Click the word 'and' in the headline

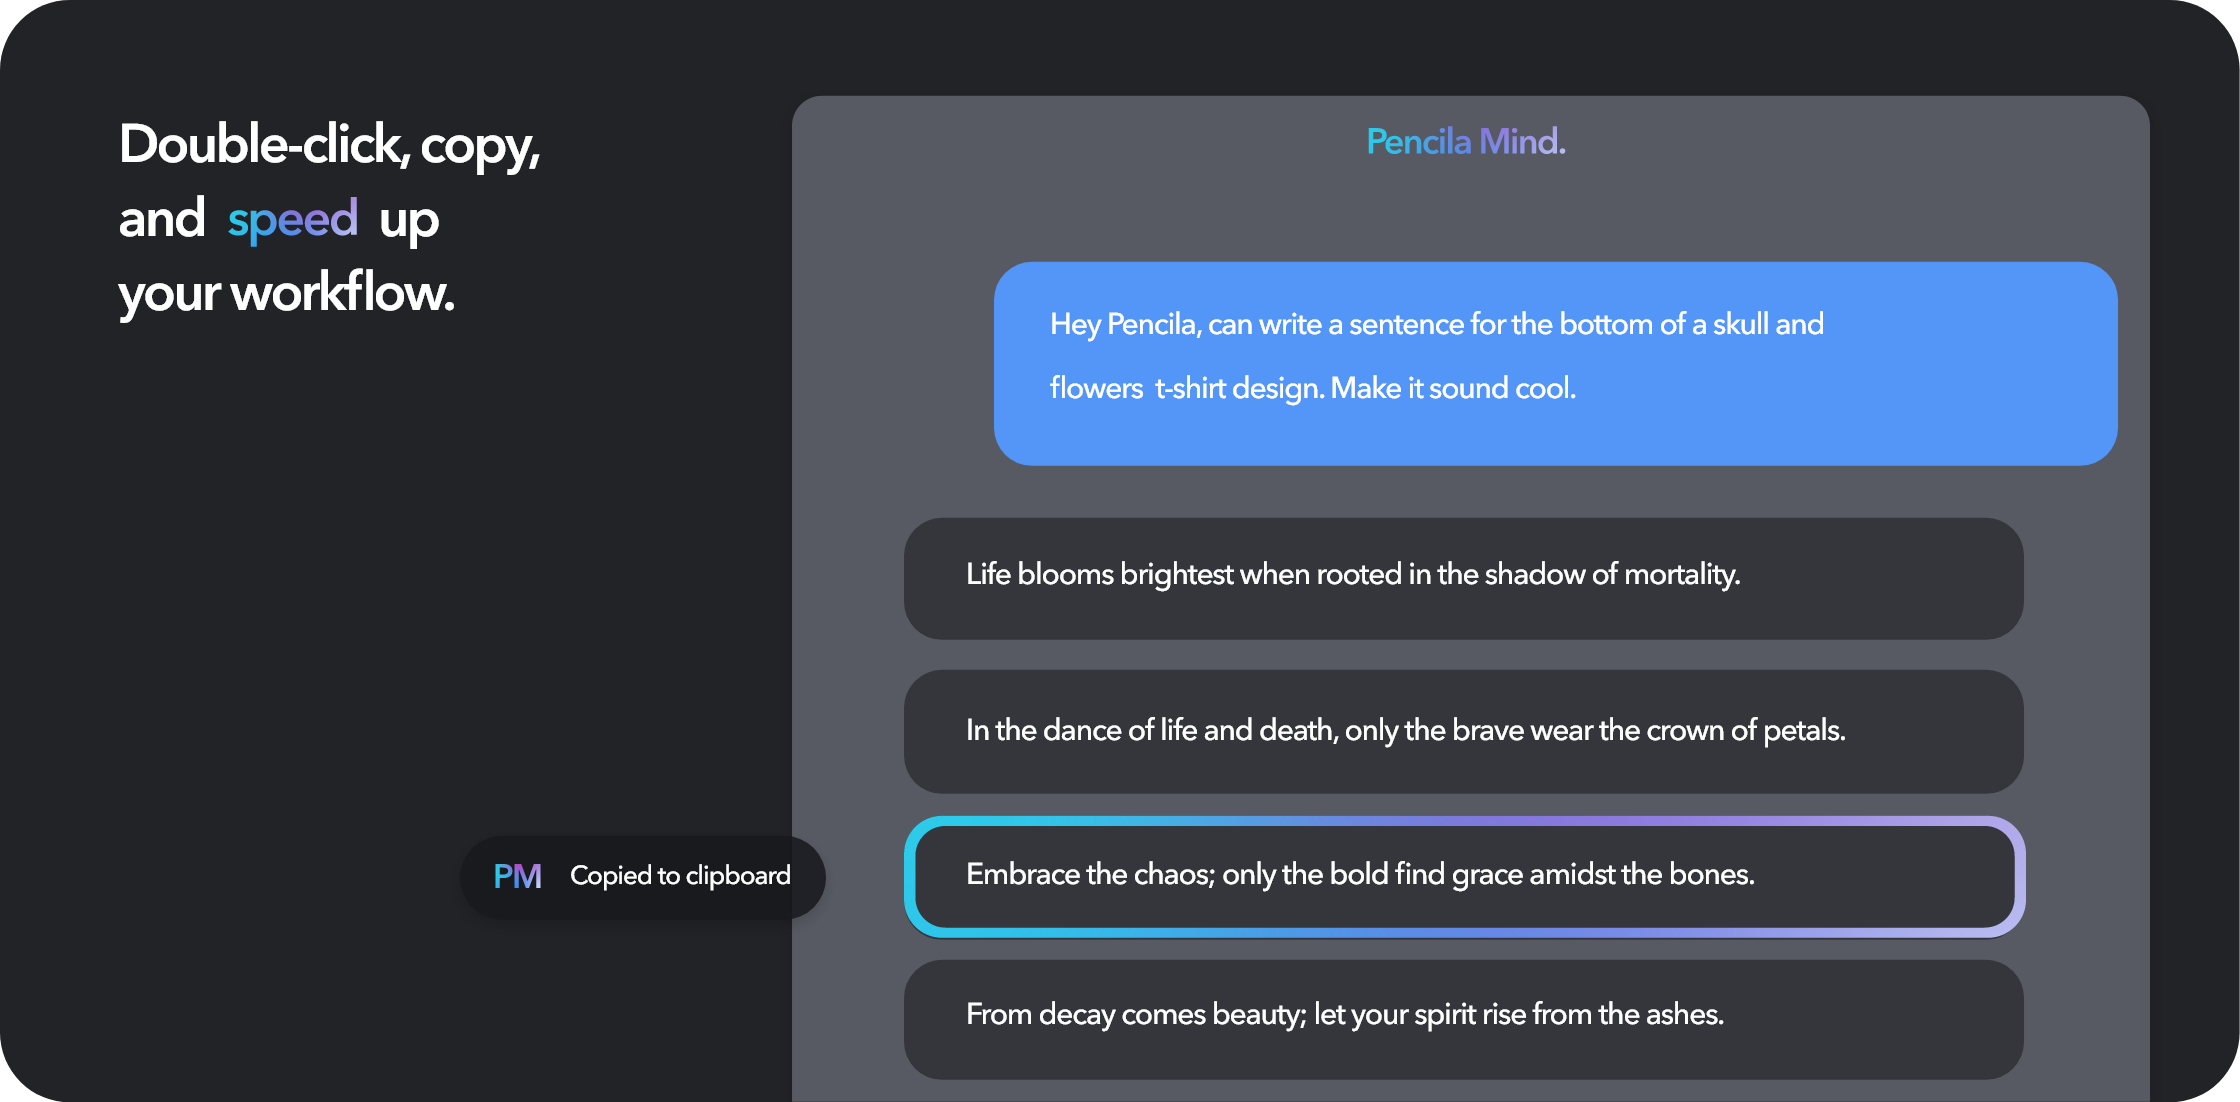(x=162, y=220)
